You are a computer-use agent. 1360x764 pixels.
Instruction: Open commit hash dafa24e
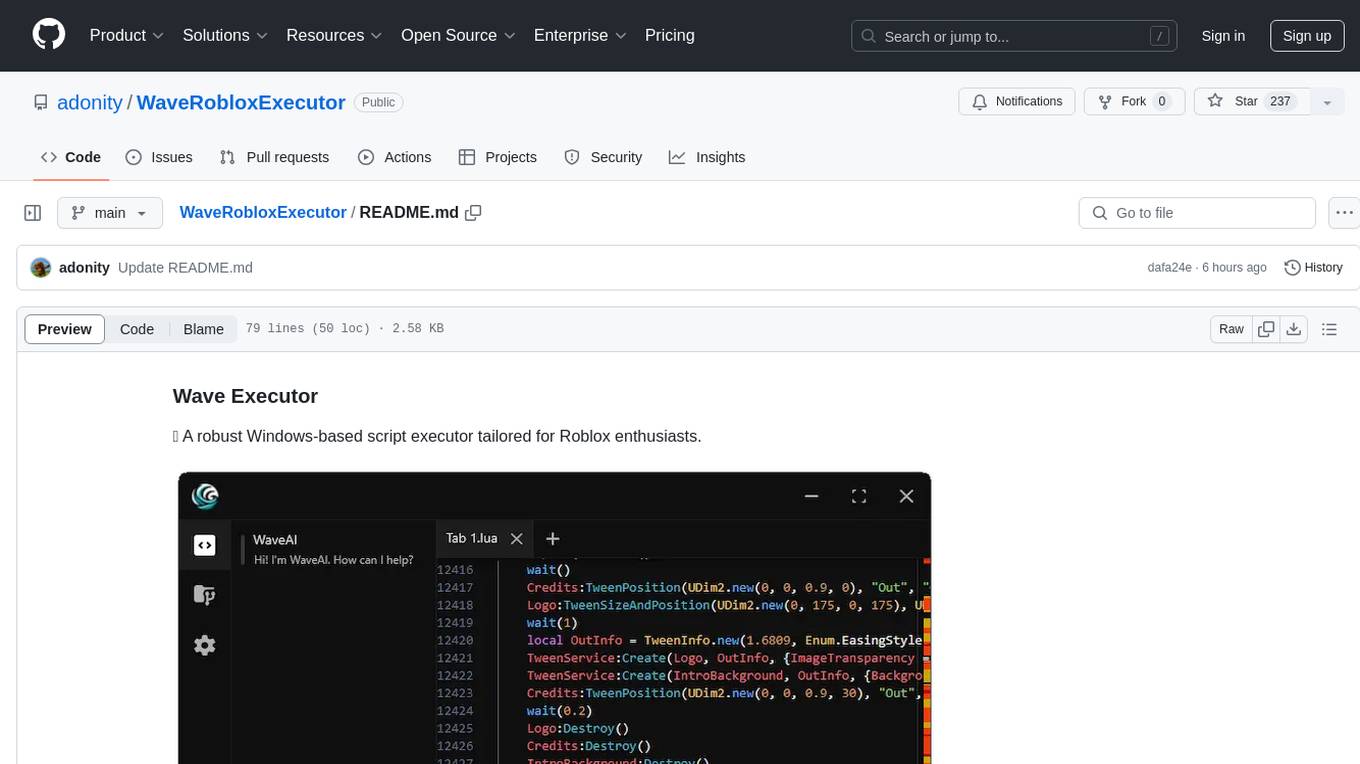[x=1170, y=267]
